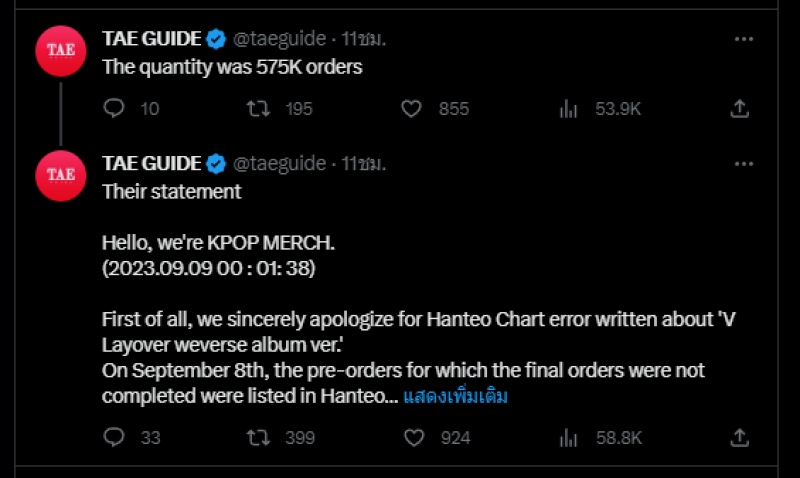Open second tweet's 11ชม. timestamp
The height and width of the screenshot is (478, 800).
point(363,163)
